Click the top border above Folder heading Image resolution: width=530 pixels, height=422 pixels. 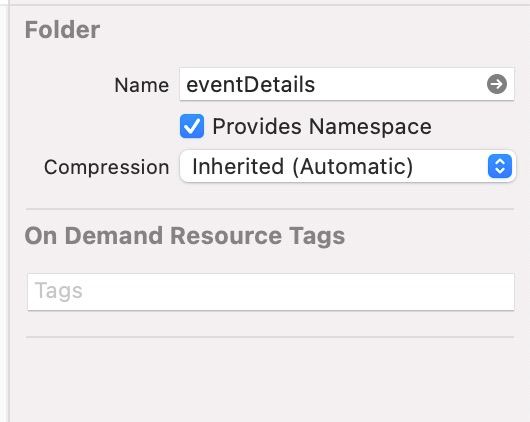pyautogui.click(x=270, y=5)
